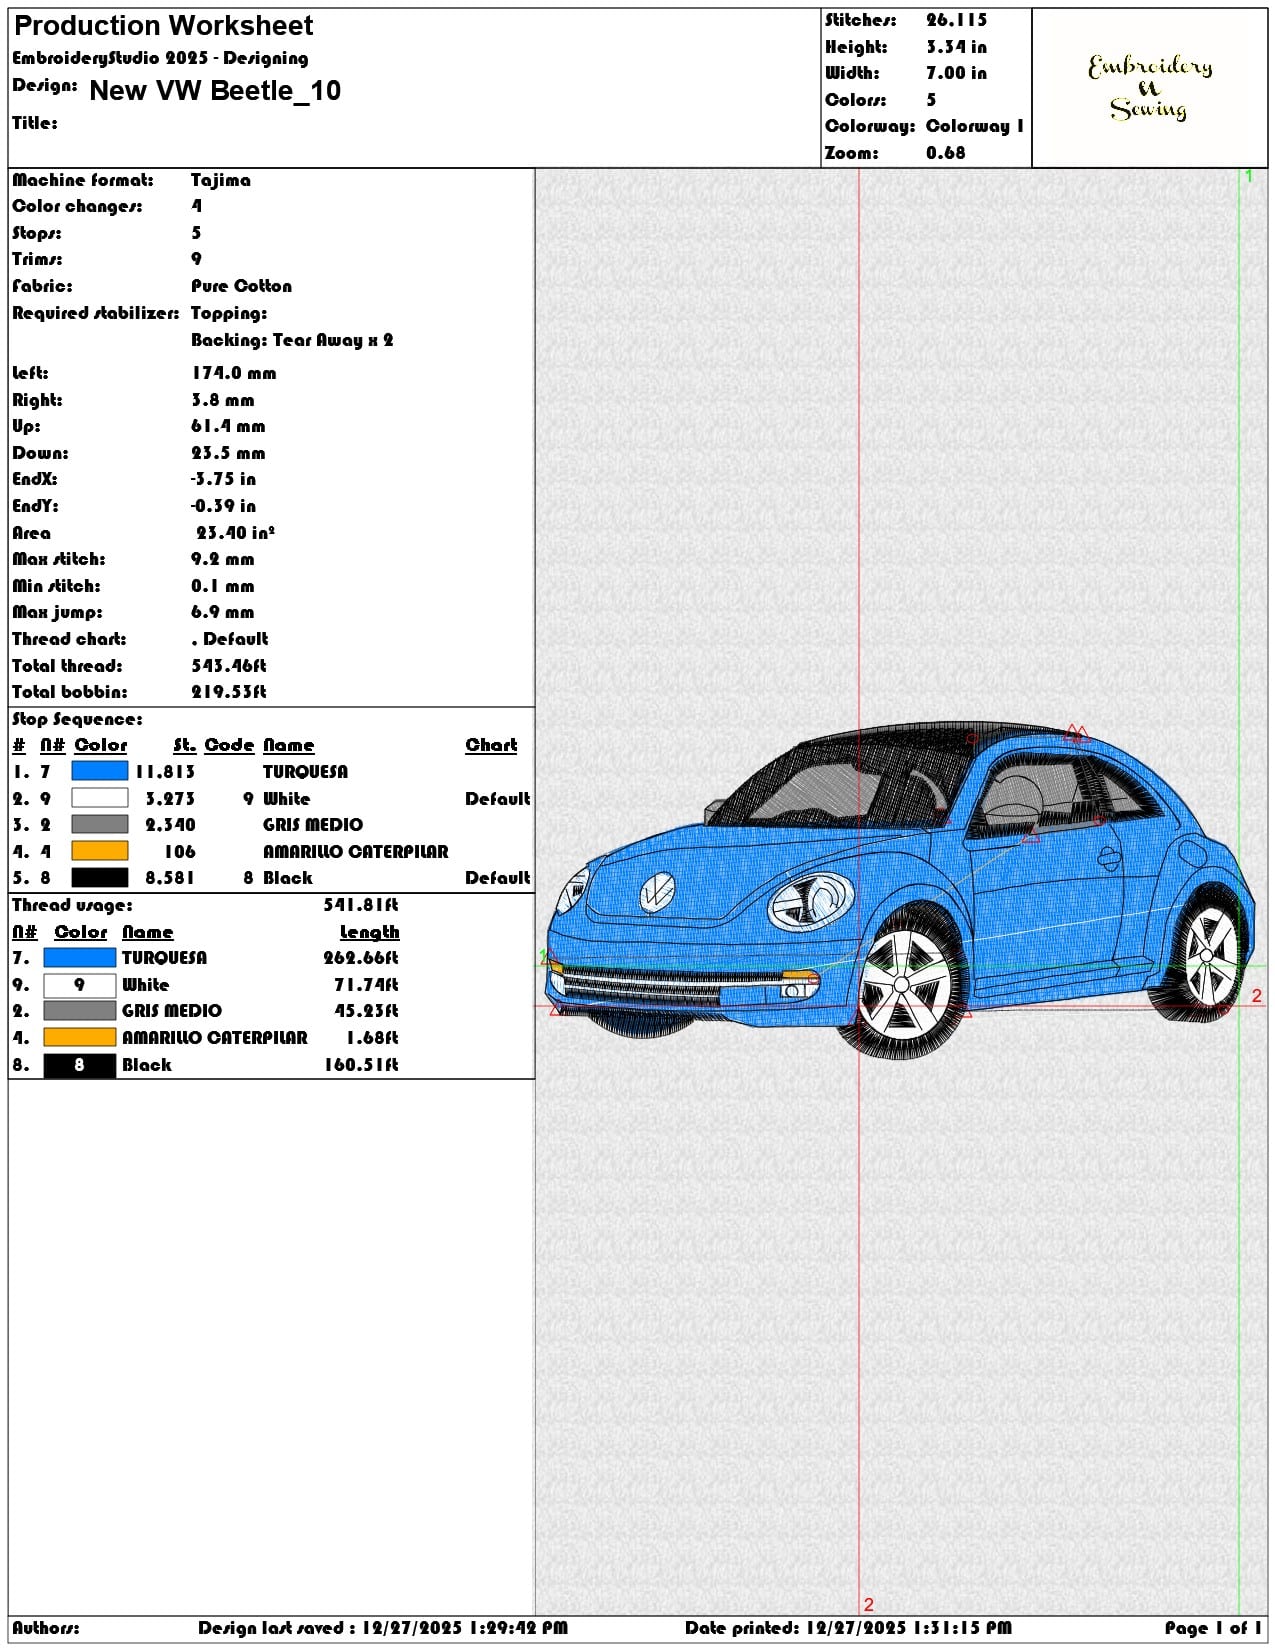Image resolution: width=1275 pixels, height=1650 pixels.
Task: Click the Up value 61.4 mm
Action: (x=228, y=426)
